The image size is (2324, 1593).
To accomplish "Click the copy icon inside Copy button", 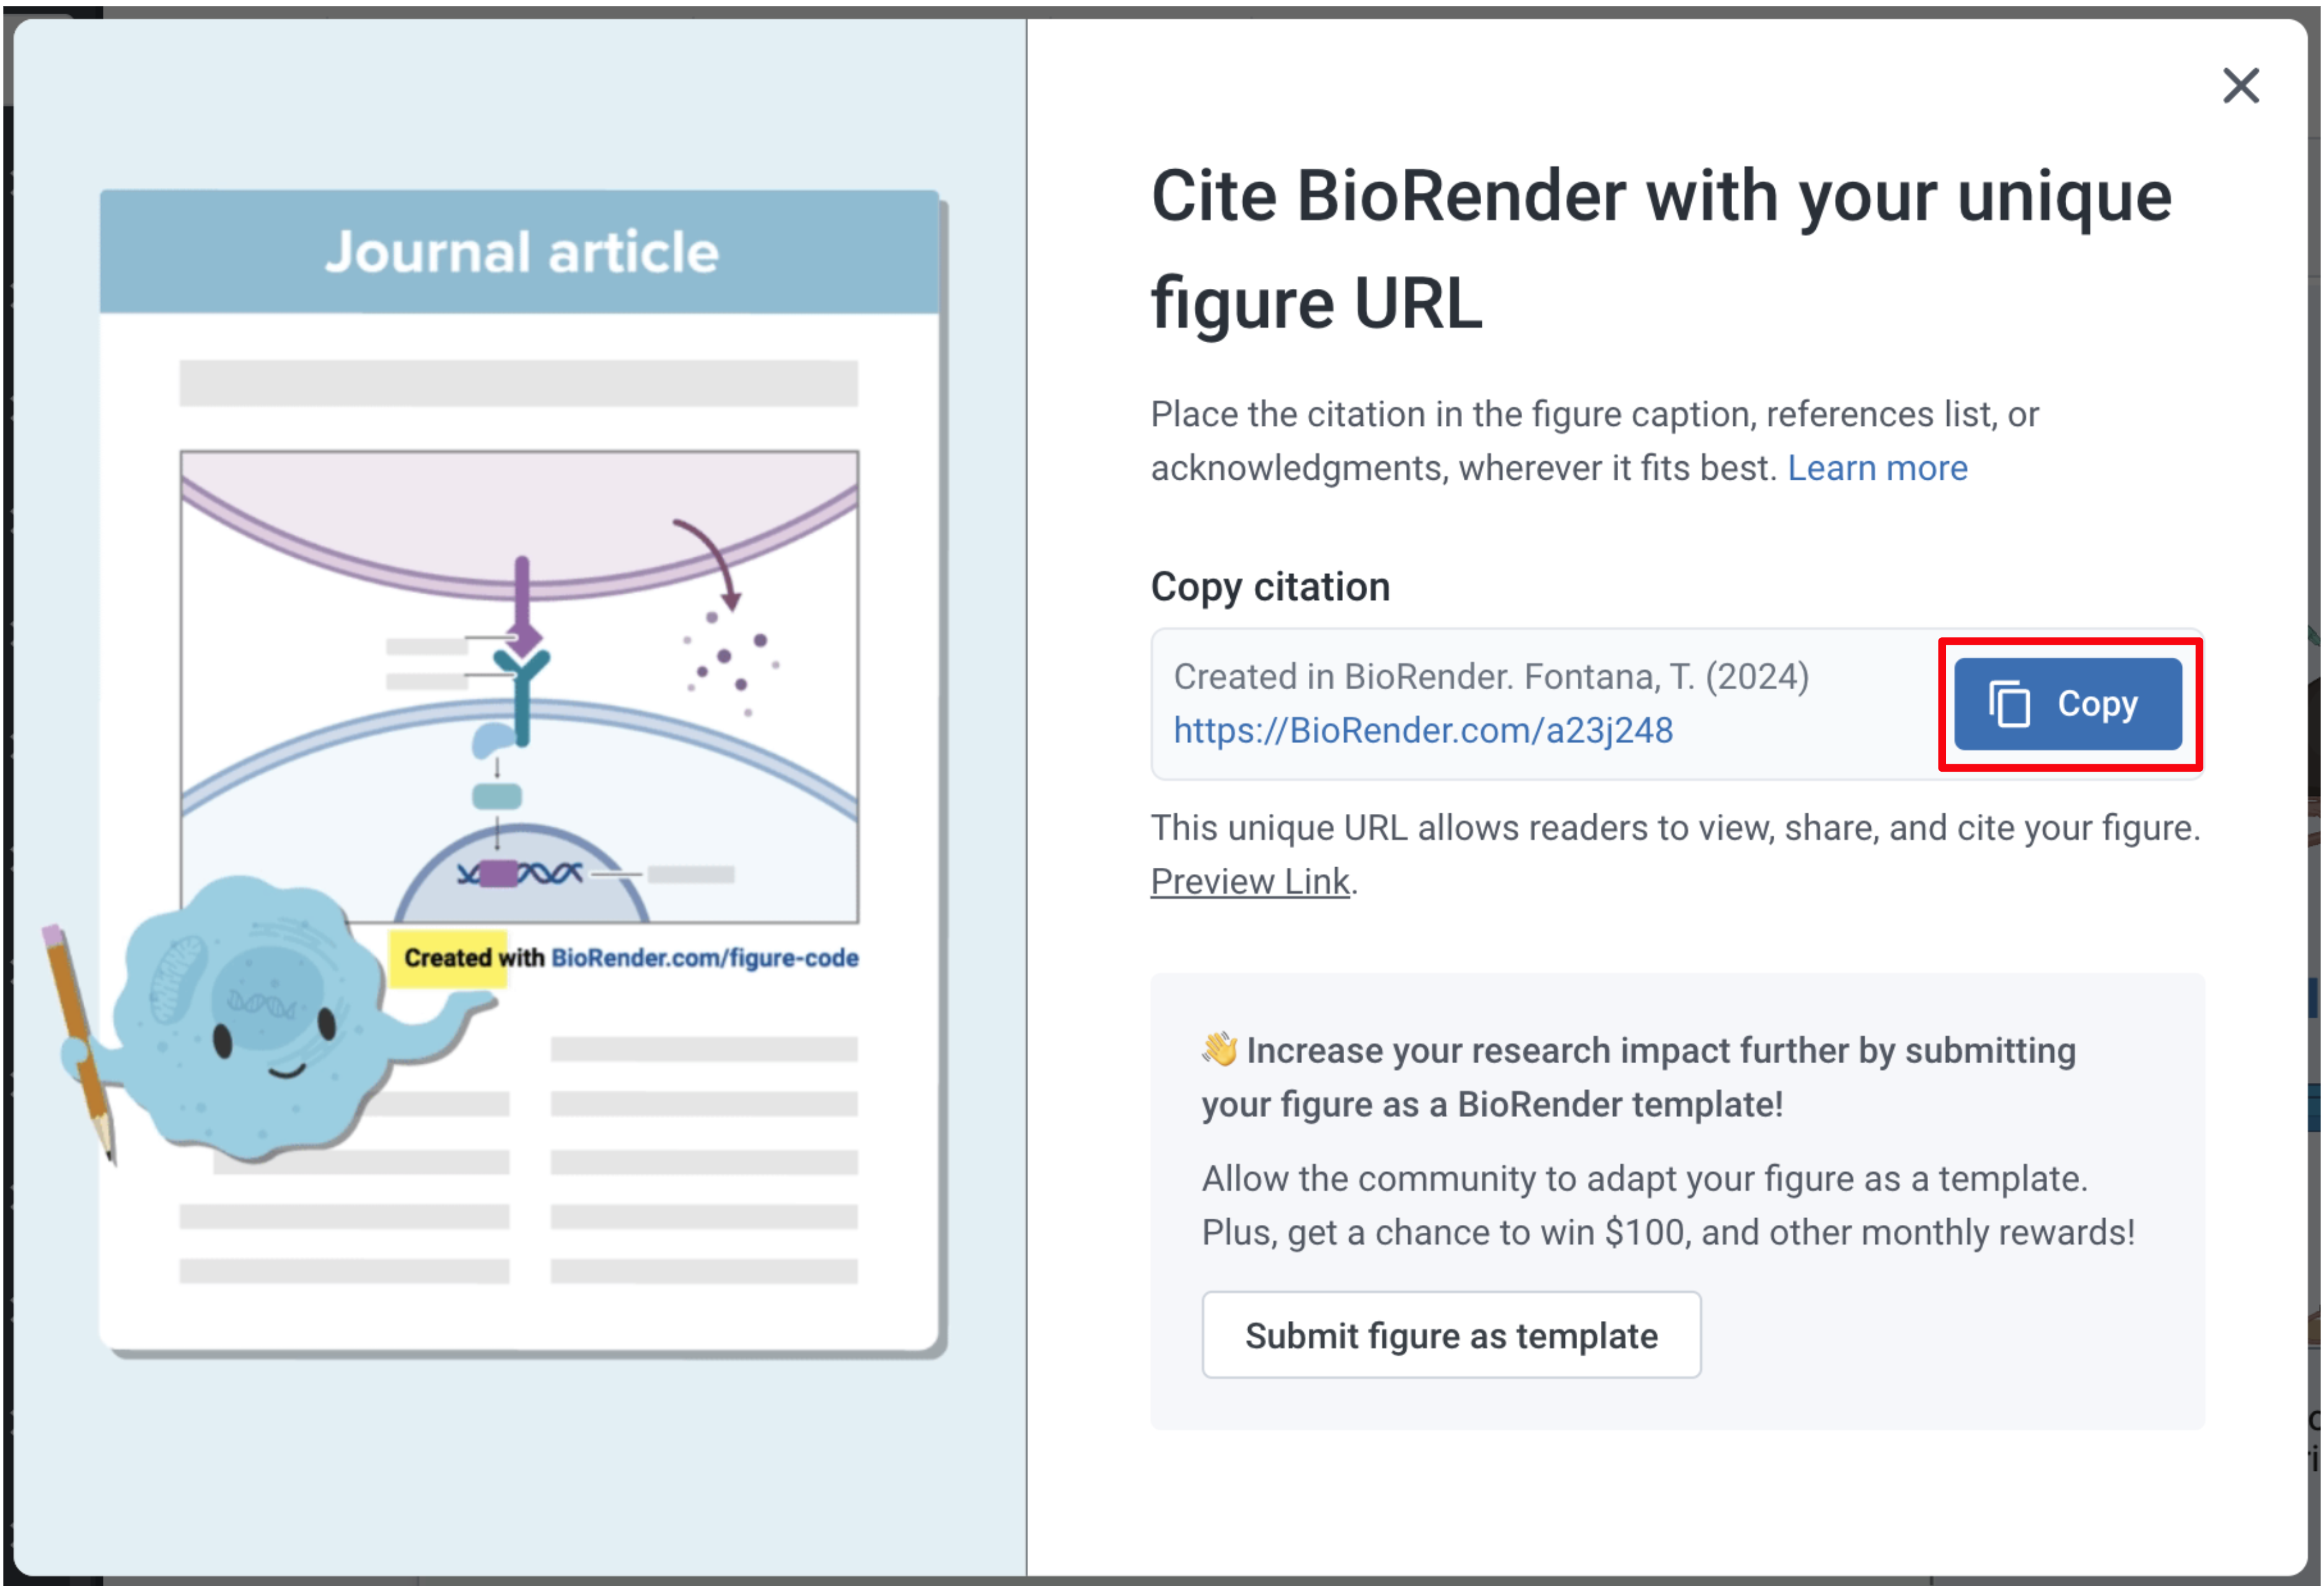I will (x=2008, y=704).
